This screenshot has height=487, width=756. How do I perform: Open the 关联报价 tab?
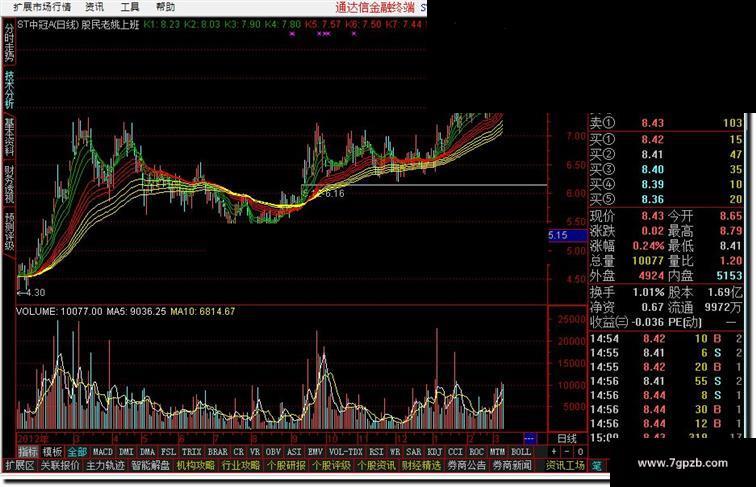(x=60, y=465)
